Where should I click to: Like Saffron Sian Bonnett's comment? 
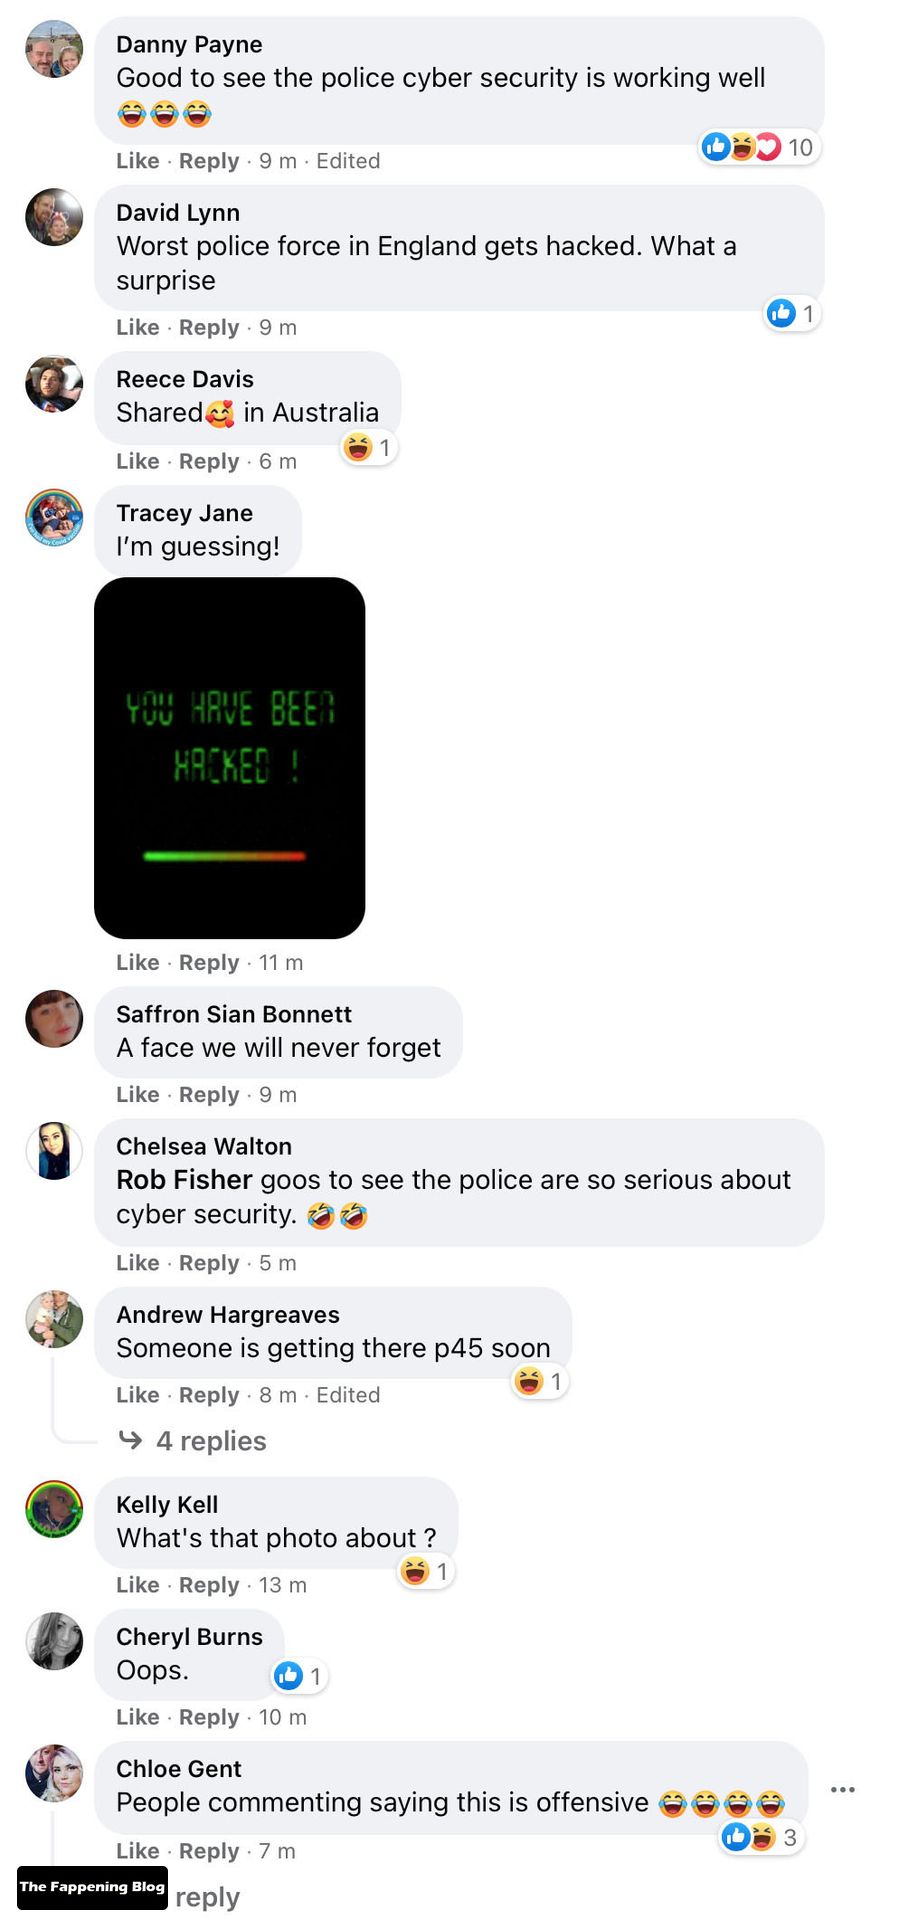(x=138, y=1095)
